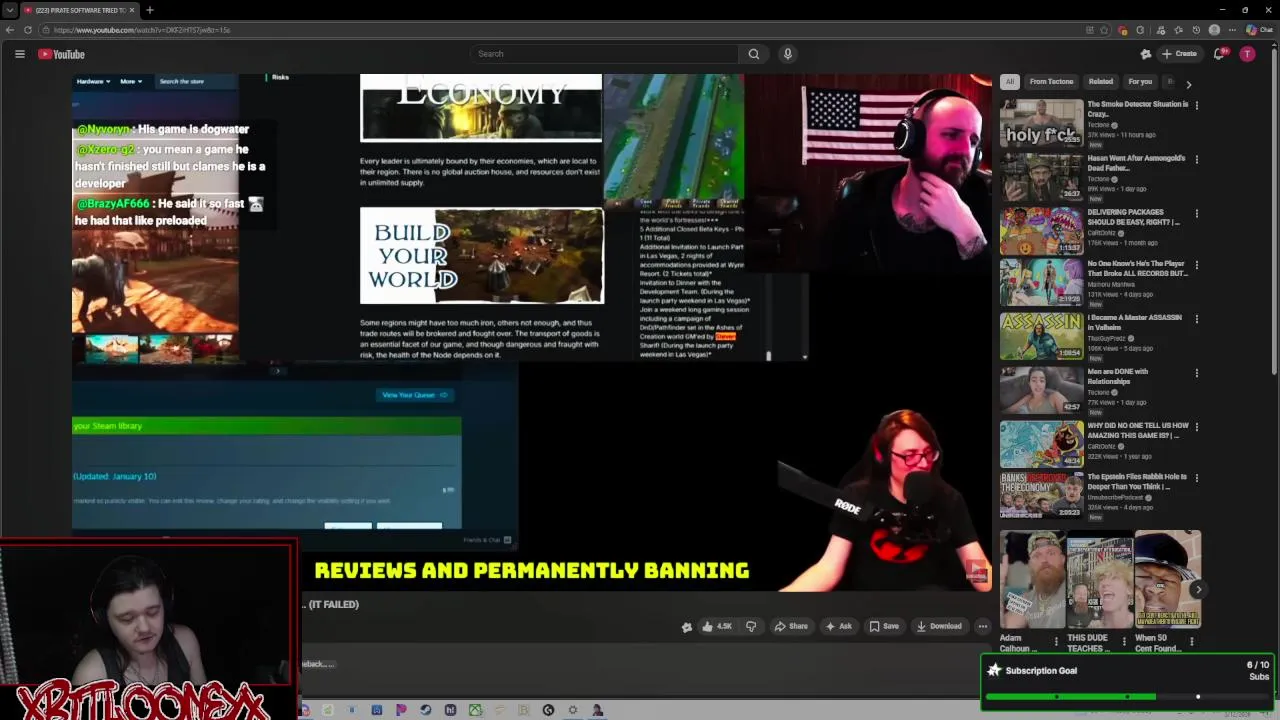This screenshot has width=1280, height=720.
Task: Open Steam from the taskbar
Action: tap(425, 710)
